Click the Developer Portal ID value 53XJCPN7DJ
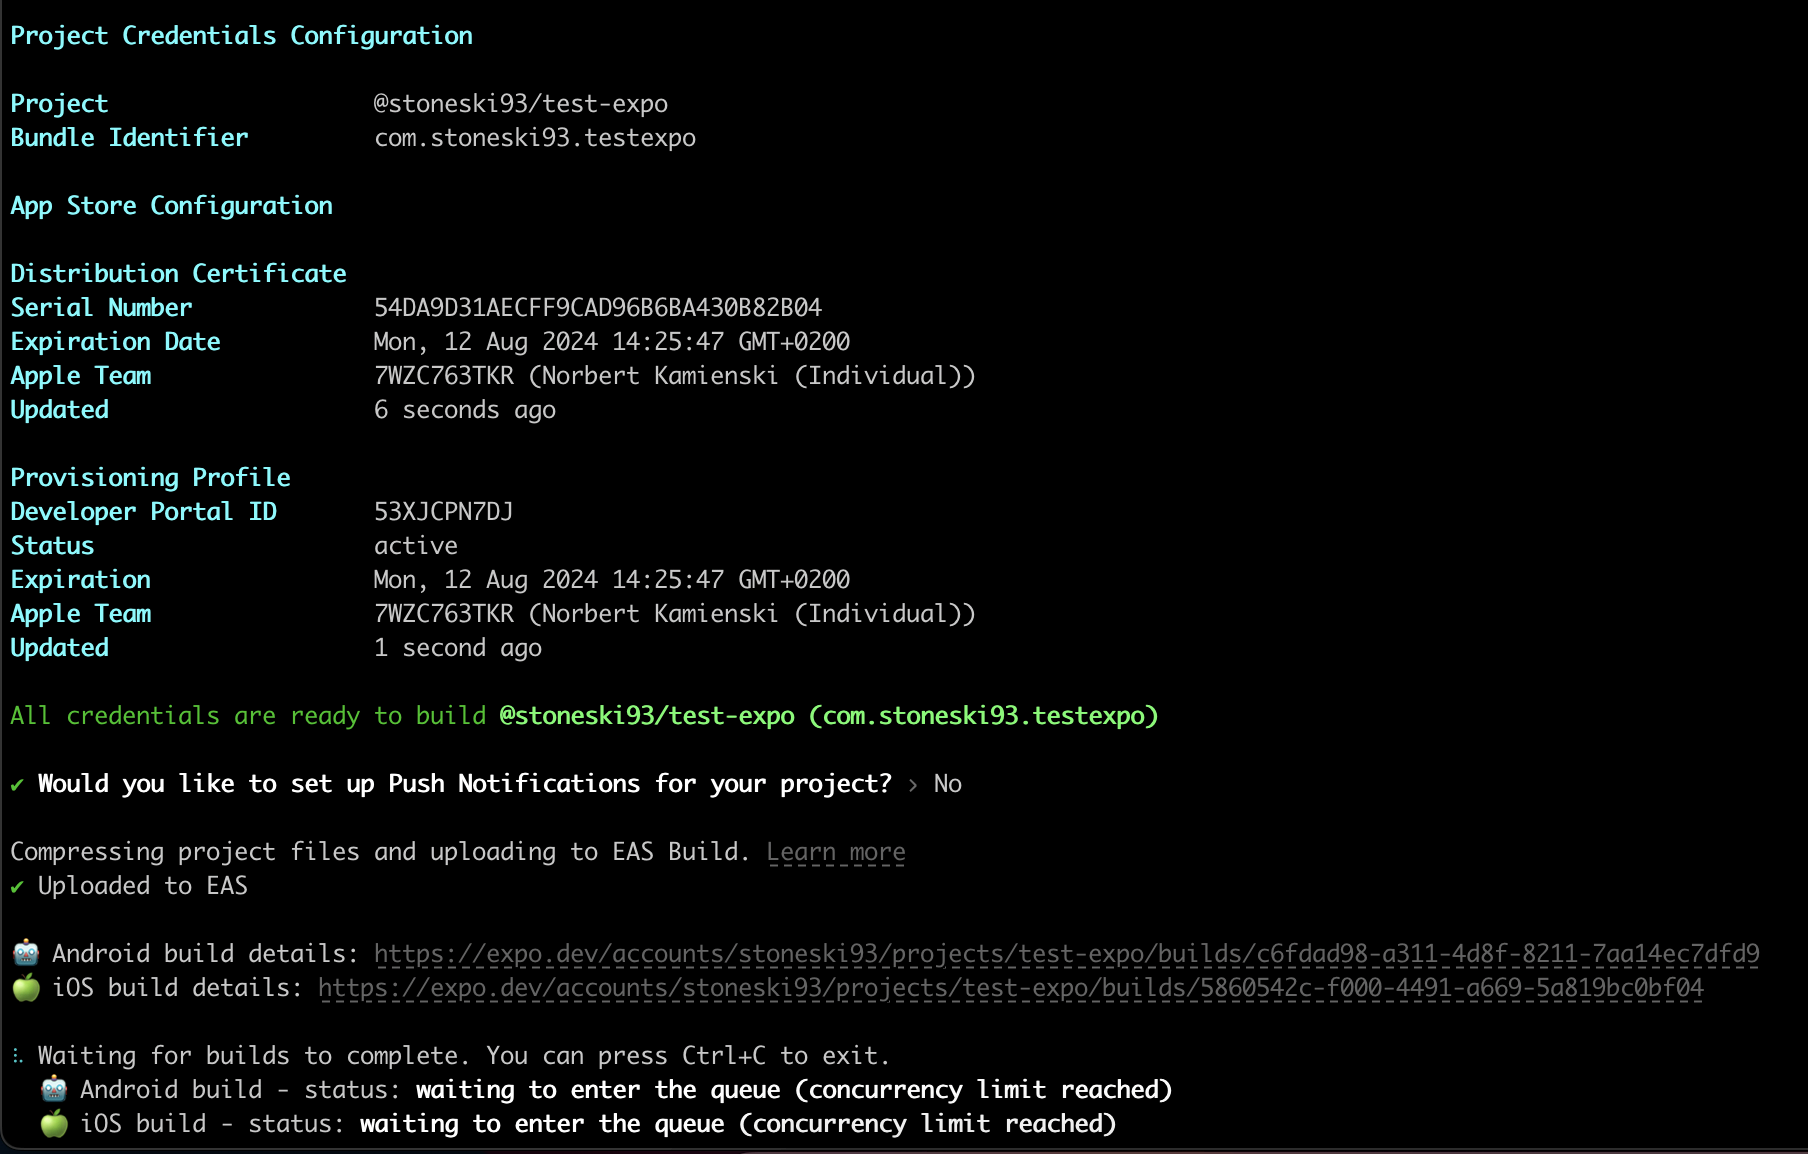This screenshot has height=1154, width=1808. click(x=443, y=511)
